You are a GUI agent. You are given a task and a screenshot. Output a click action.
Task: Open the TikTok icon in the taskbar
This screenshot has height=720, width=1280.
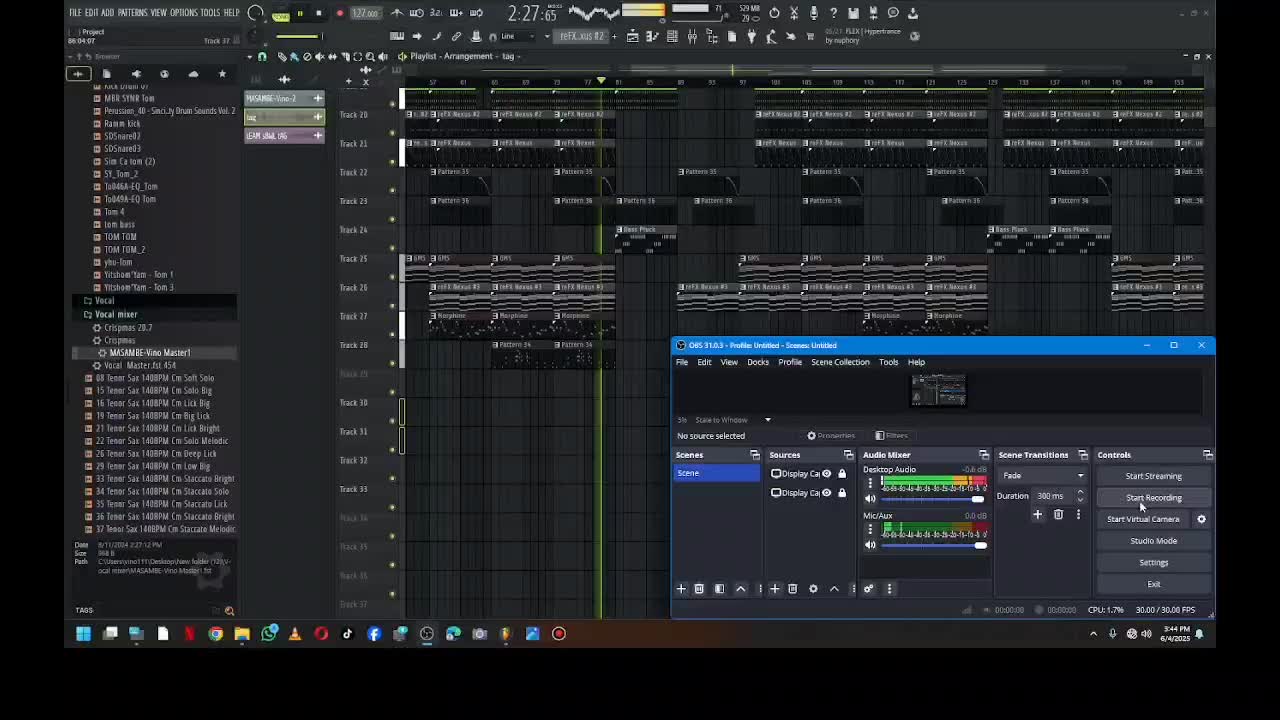click(347, 633)
